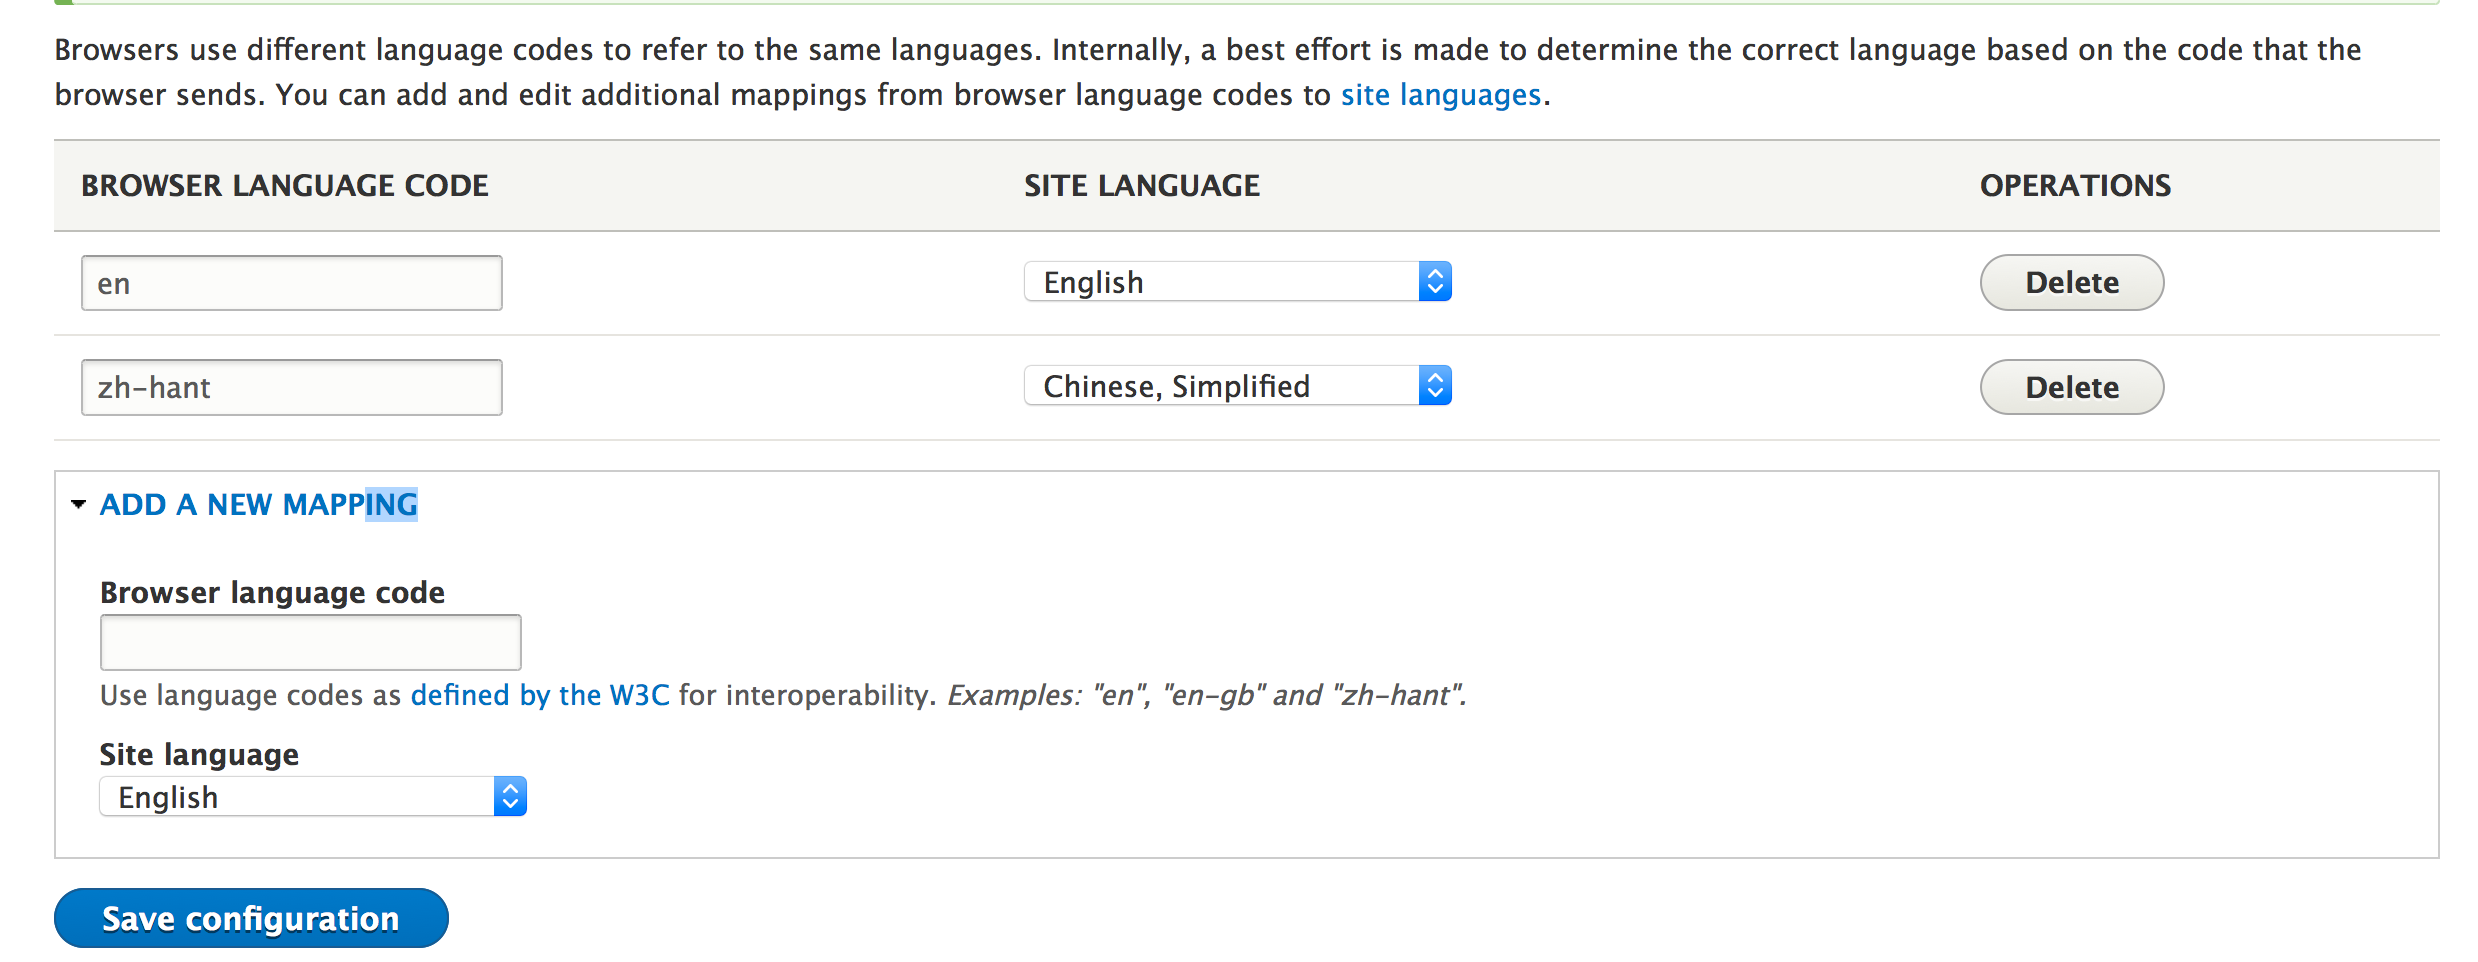Open the site languages link
2478x962 pixels.
[x=1441, y=94]
